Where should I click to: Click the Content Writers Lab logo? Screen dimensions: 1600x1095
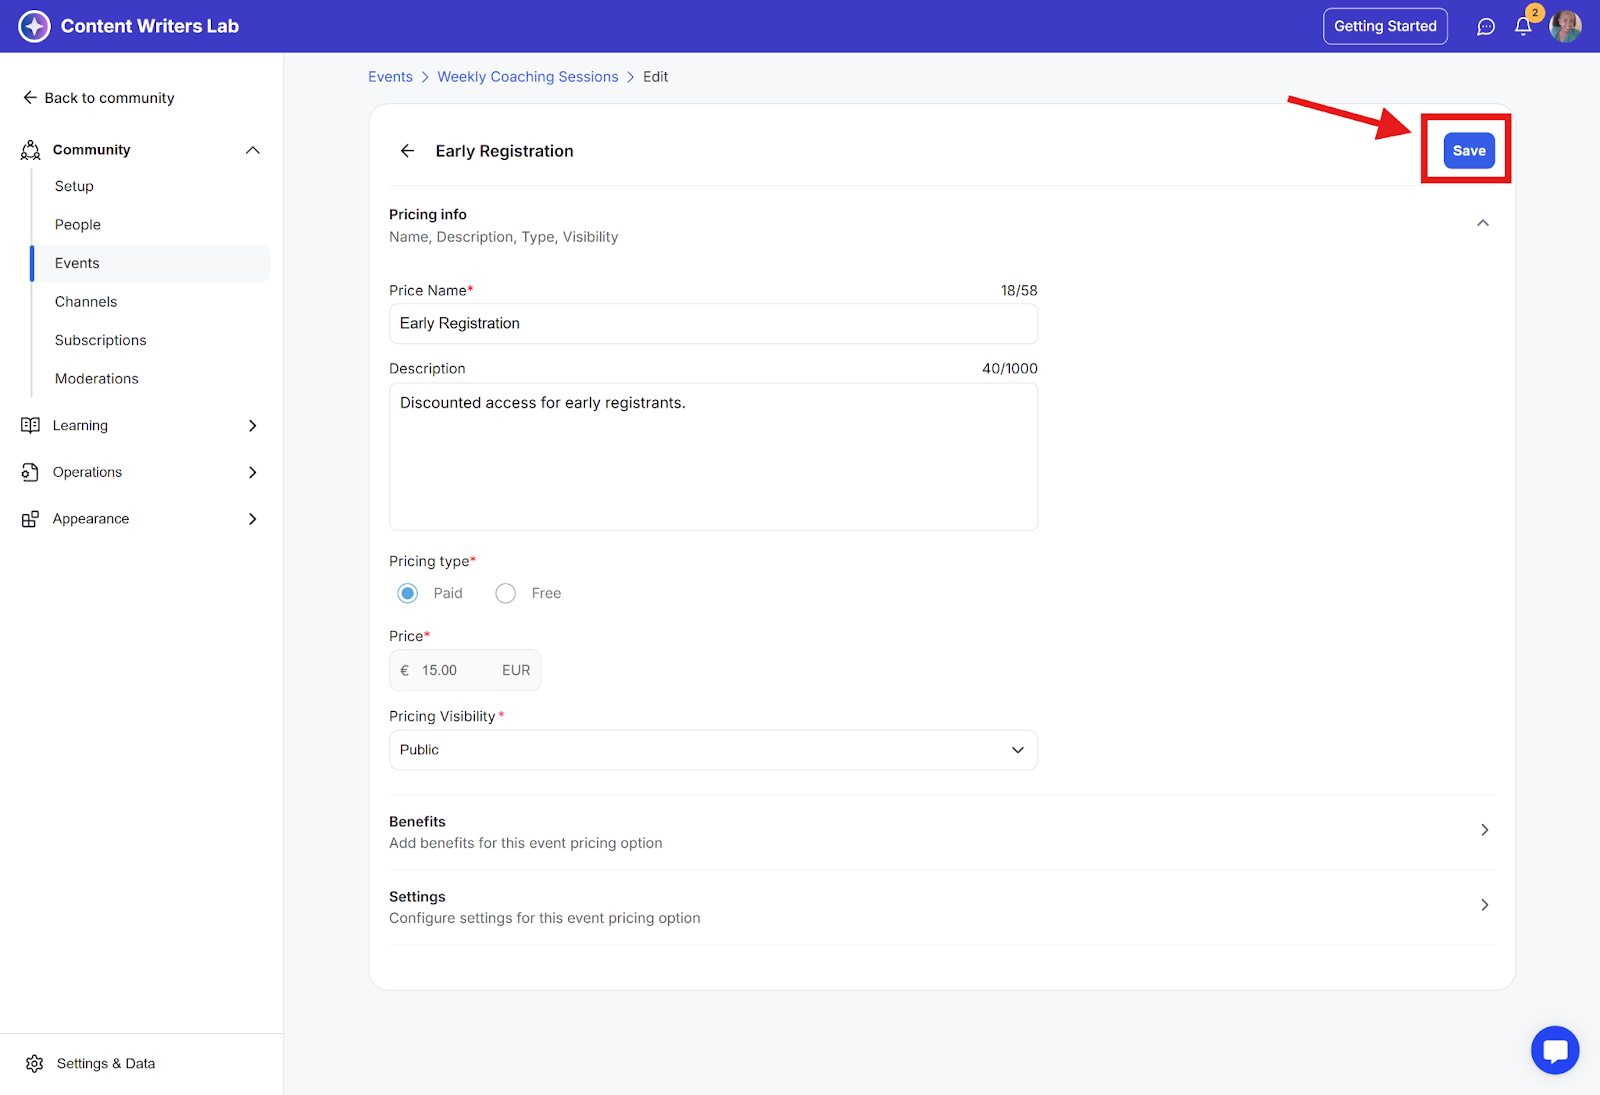[x=34, y=26]
